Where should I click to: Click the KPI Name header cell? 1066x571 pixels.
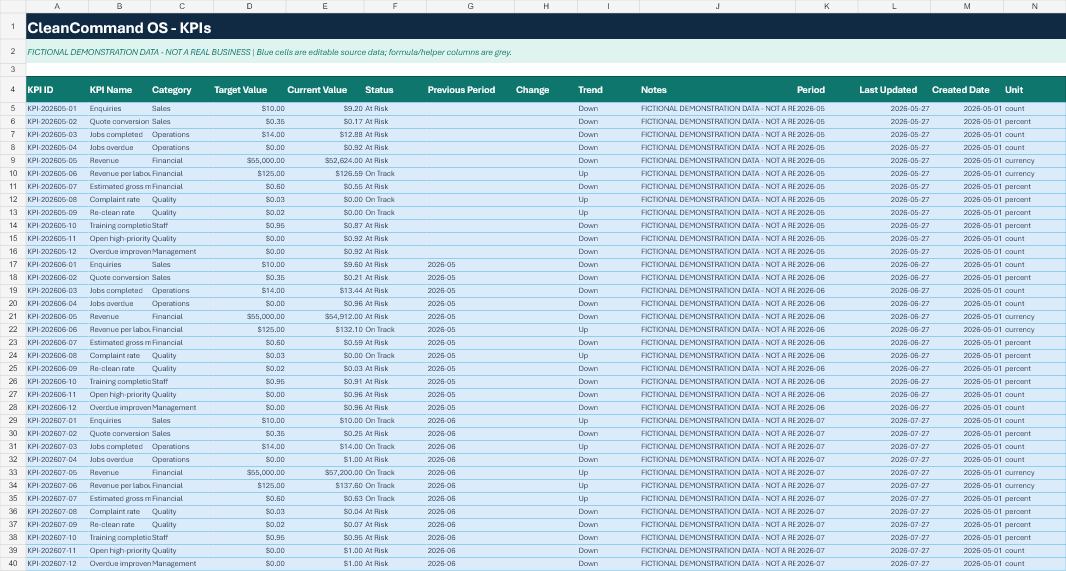coord(120,90)
